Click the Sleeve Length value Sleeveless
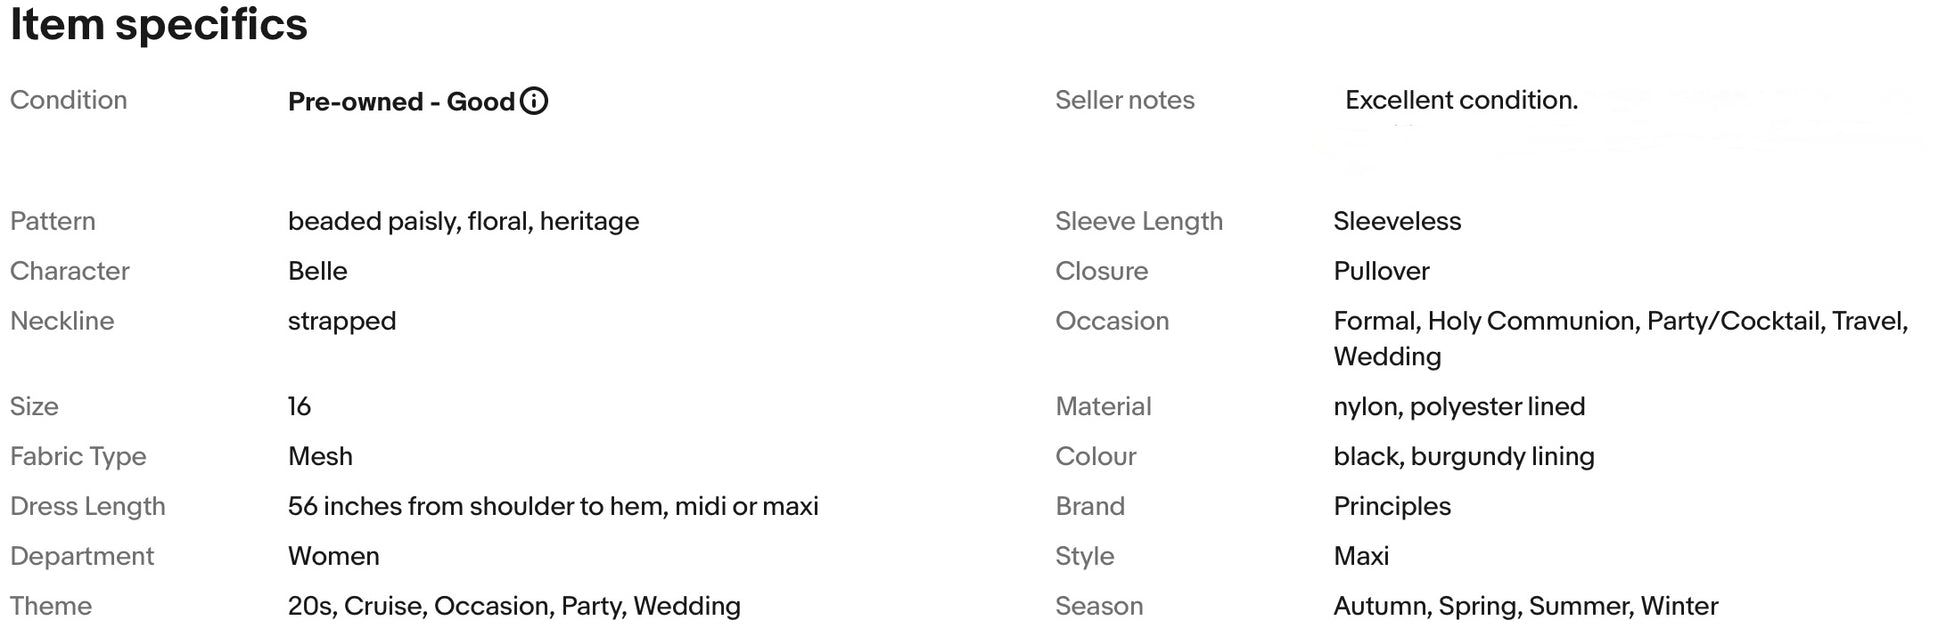 point(1397,221)
